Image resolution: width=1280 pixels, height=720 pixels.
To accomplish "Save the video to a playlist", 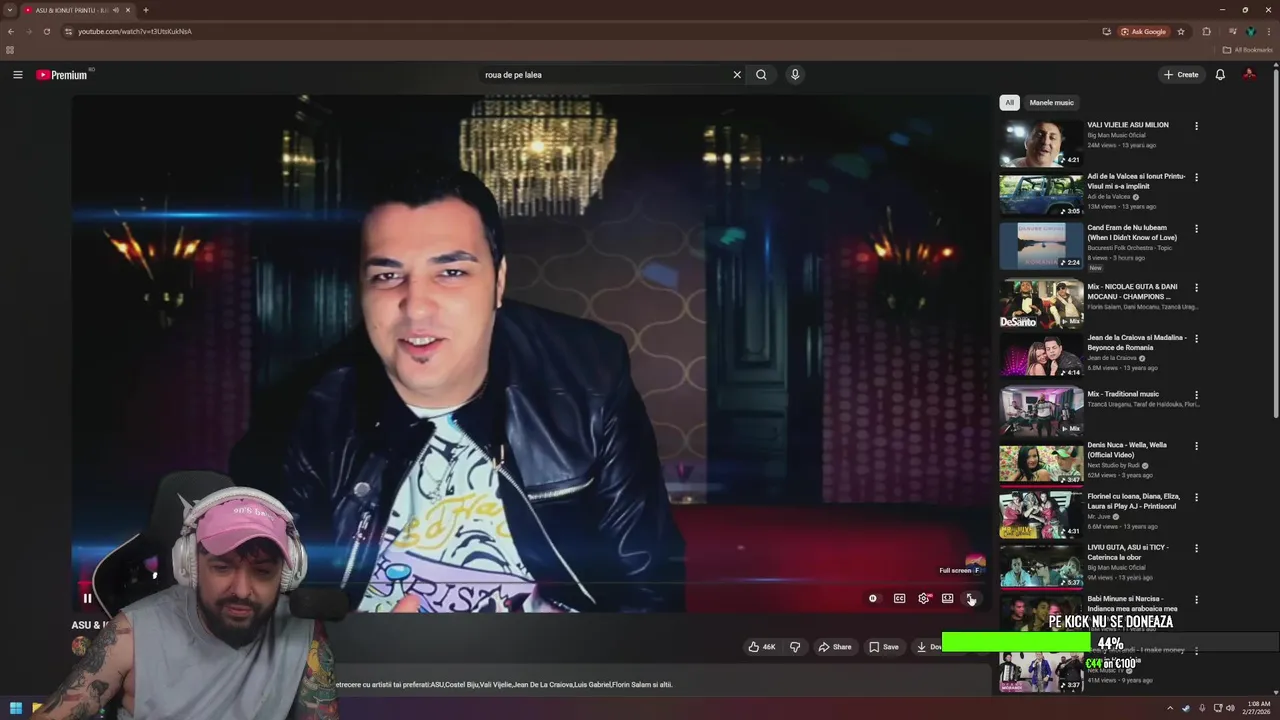I will pyautogui.click(x=883, y=647).
